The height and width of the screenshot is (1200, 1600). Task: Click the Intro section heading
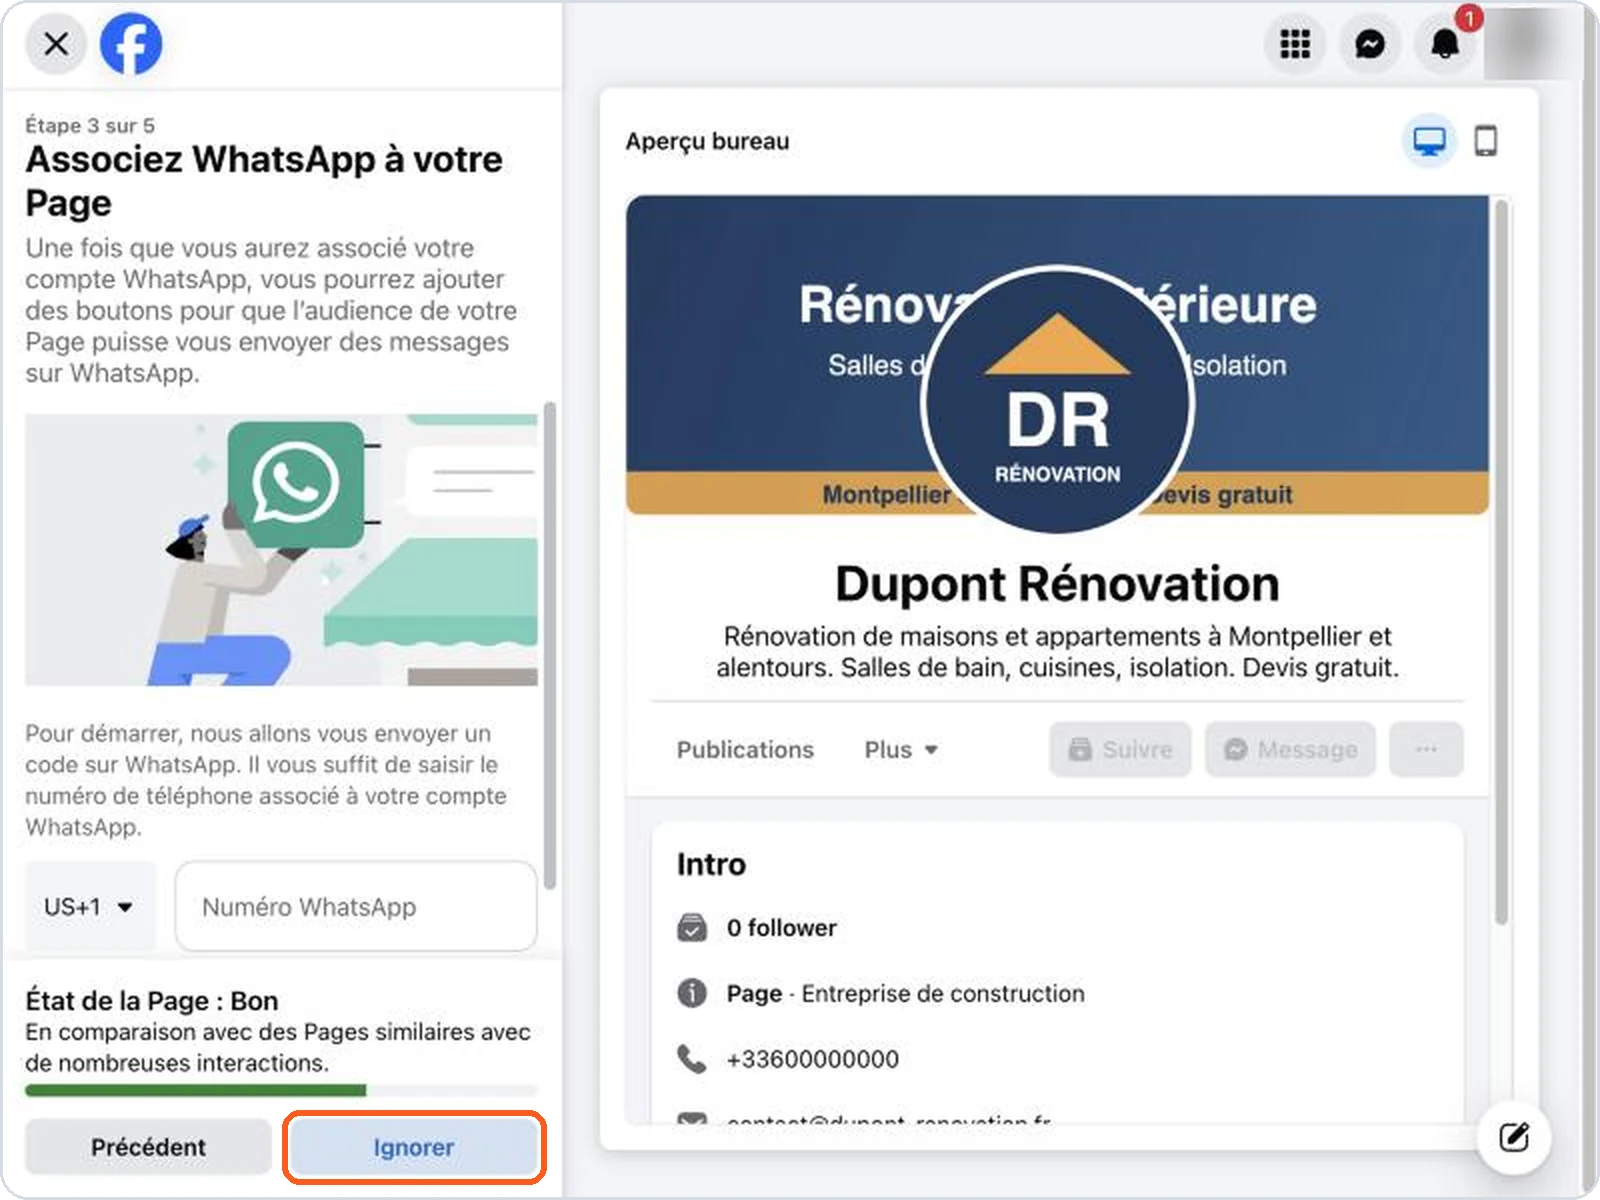pos(711,864)
